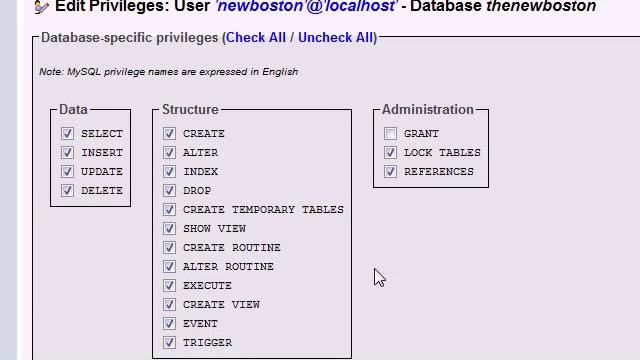Open the 'newboston'@'localhost' user link
Screen dimensions: 640x360
306,6
